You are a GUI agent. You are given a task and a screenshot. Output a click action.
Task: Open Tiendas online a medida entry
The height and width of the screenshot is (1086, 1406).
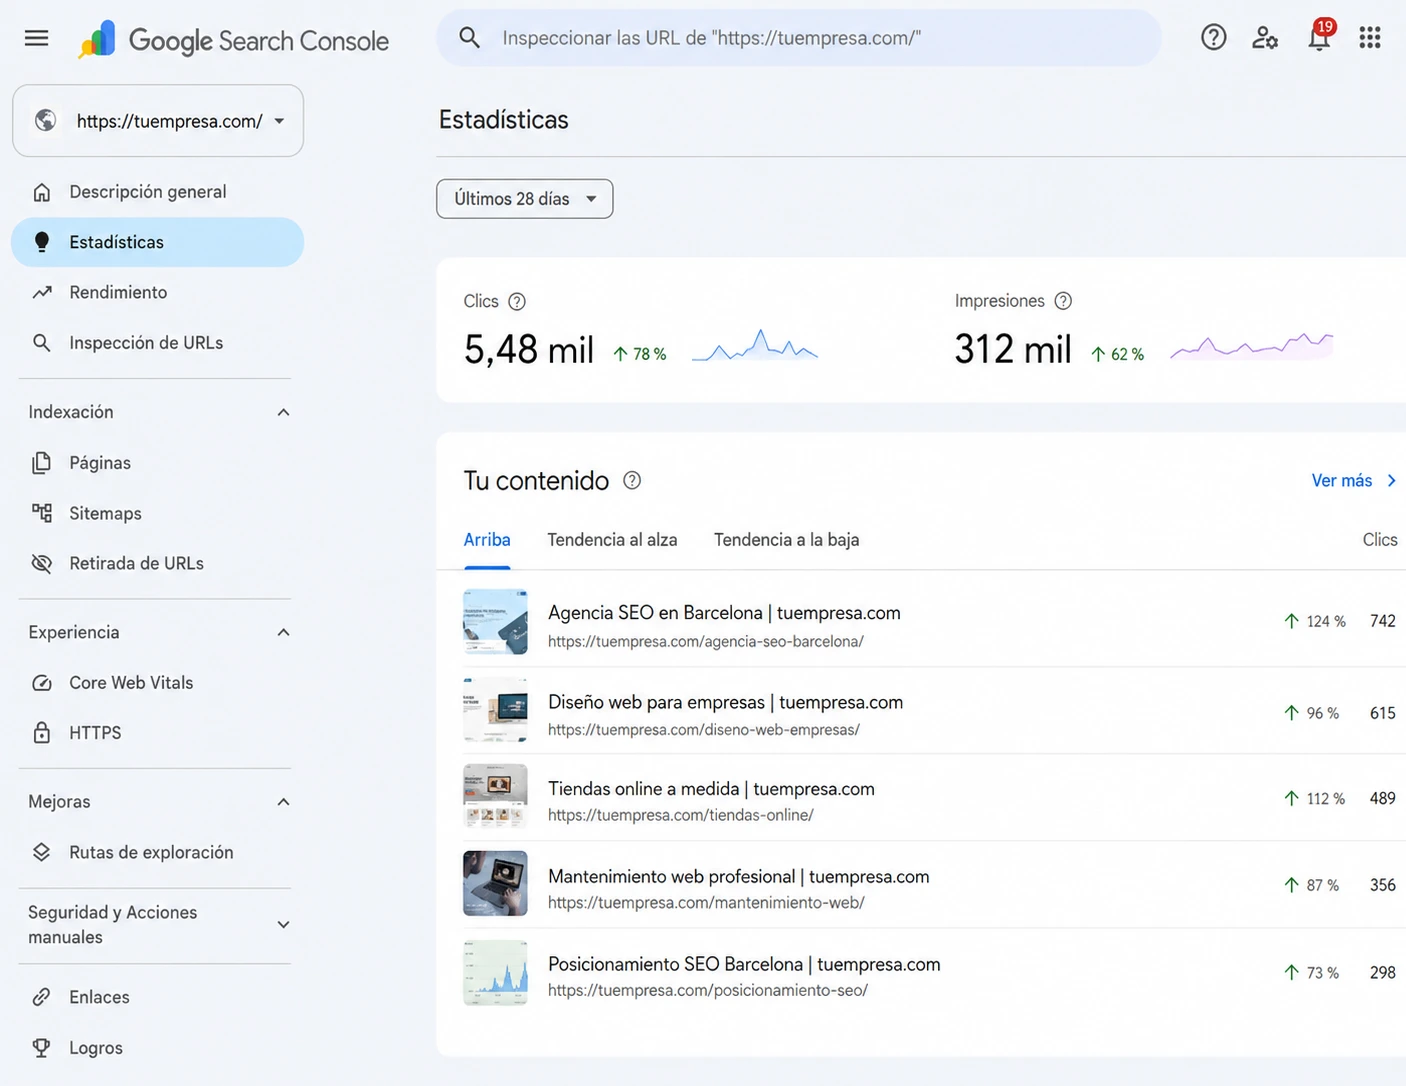pos(711,789)
